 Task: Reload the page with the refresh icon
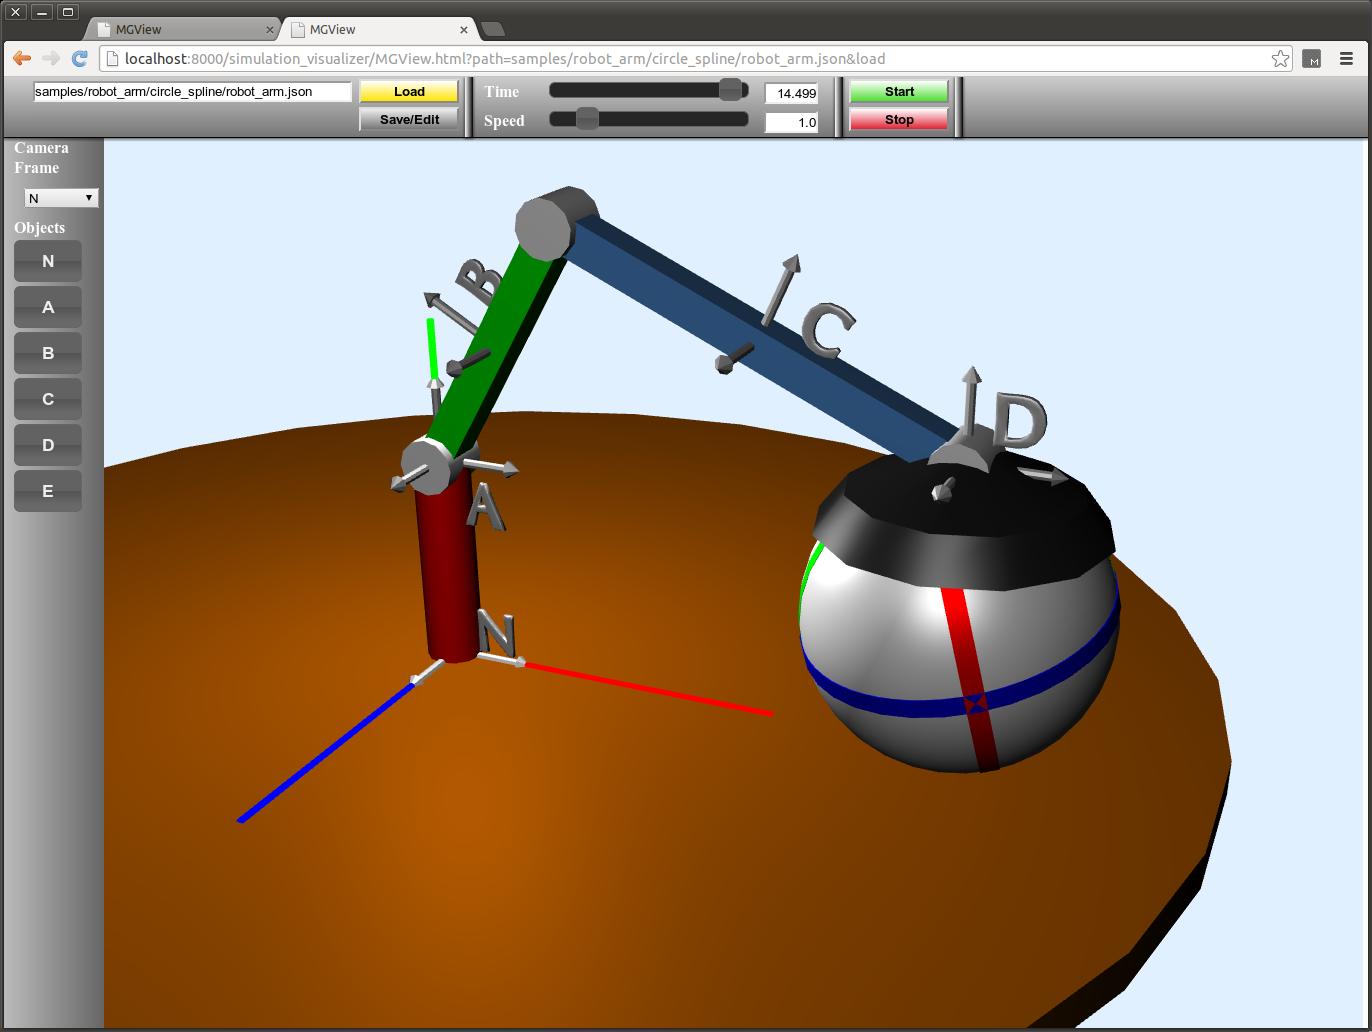pyautogui.click(x=80, y=59)
